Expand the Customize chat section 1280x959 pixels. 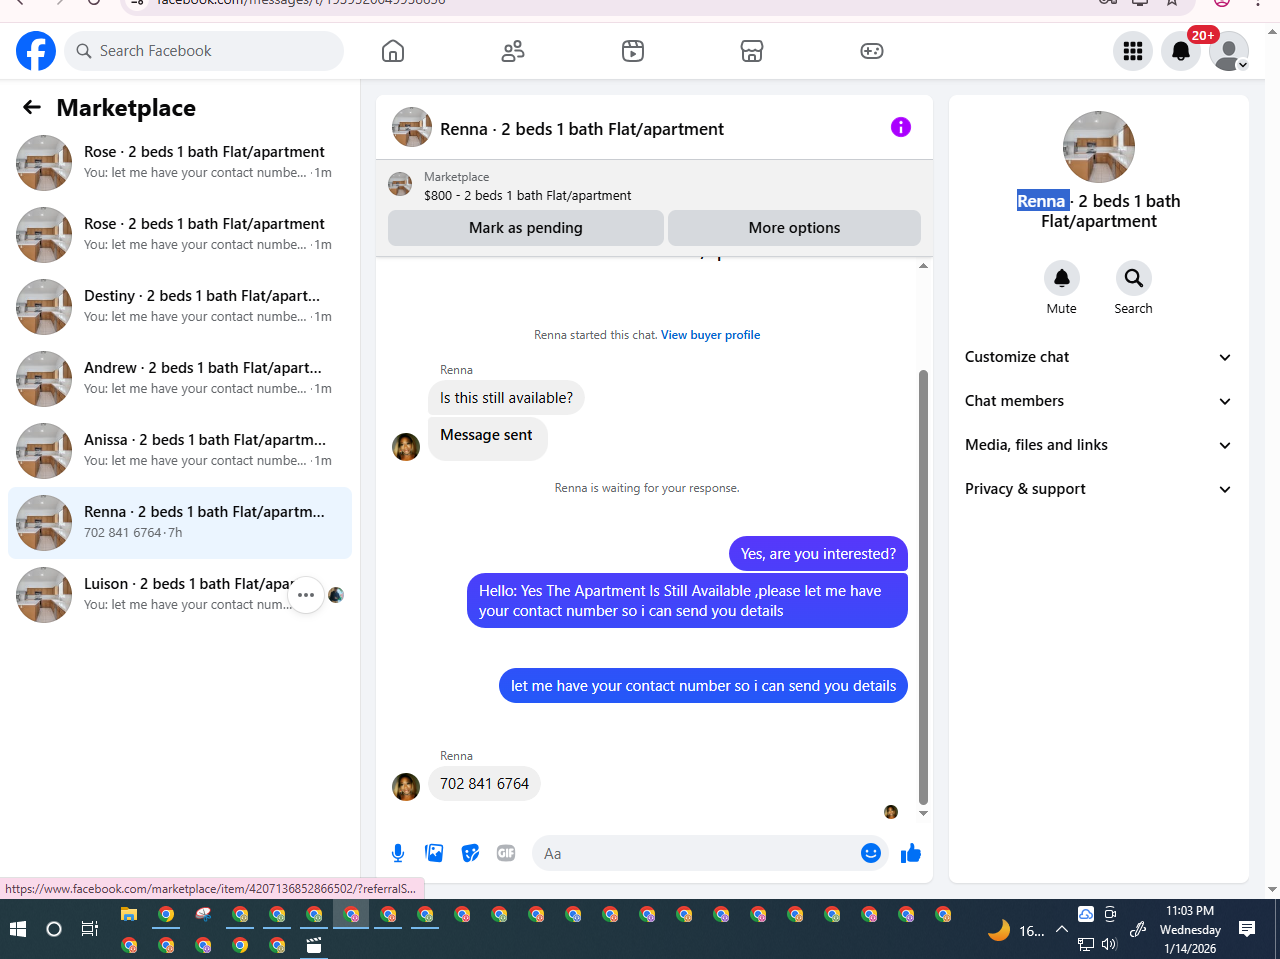[x=1098, y=357]
